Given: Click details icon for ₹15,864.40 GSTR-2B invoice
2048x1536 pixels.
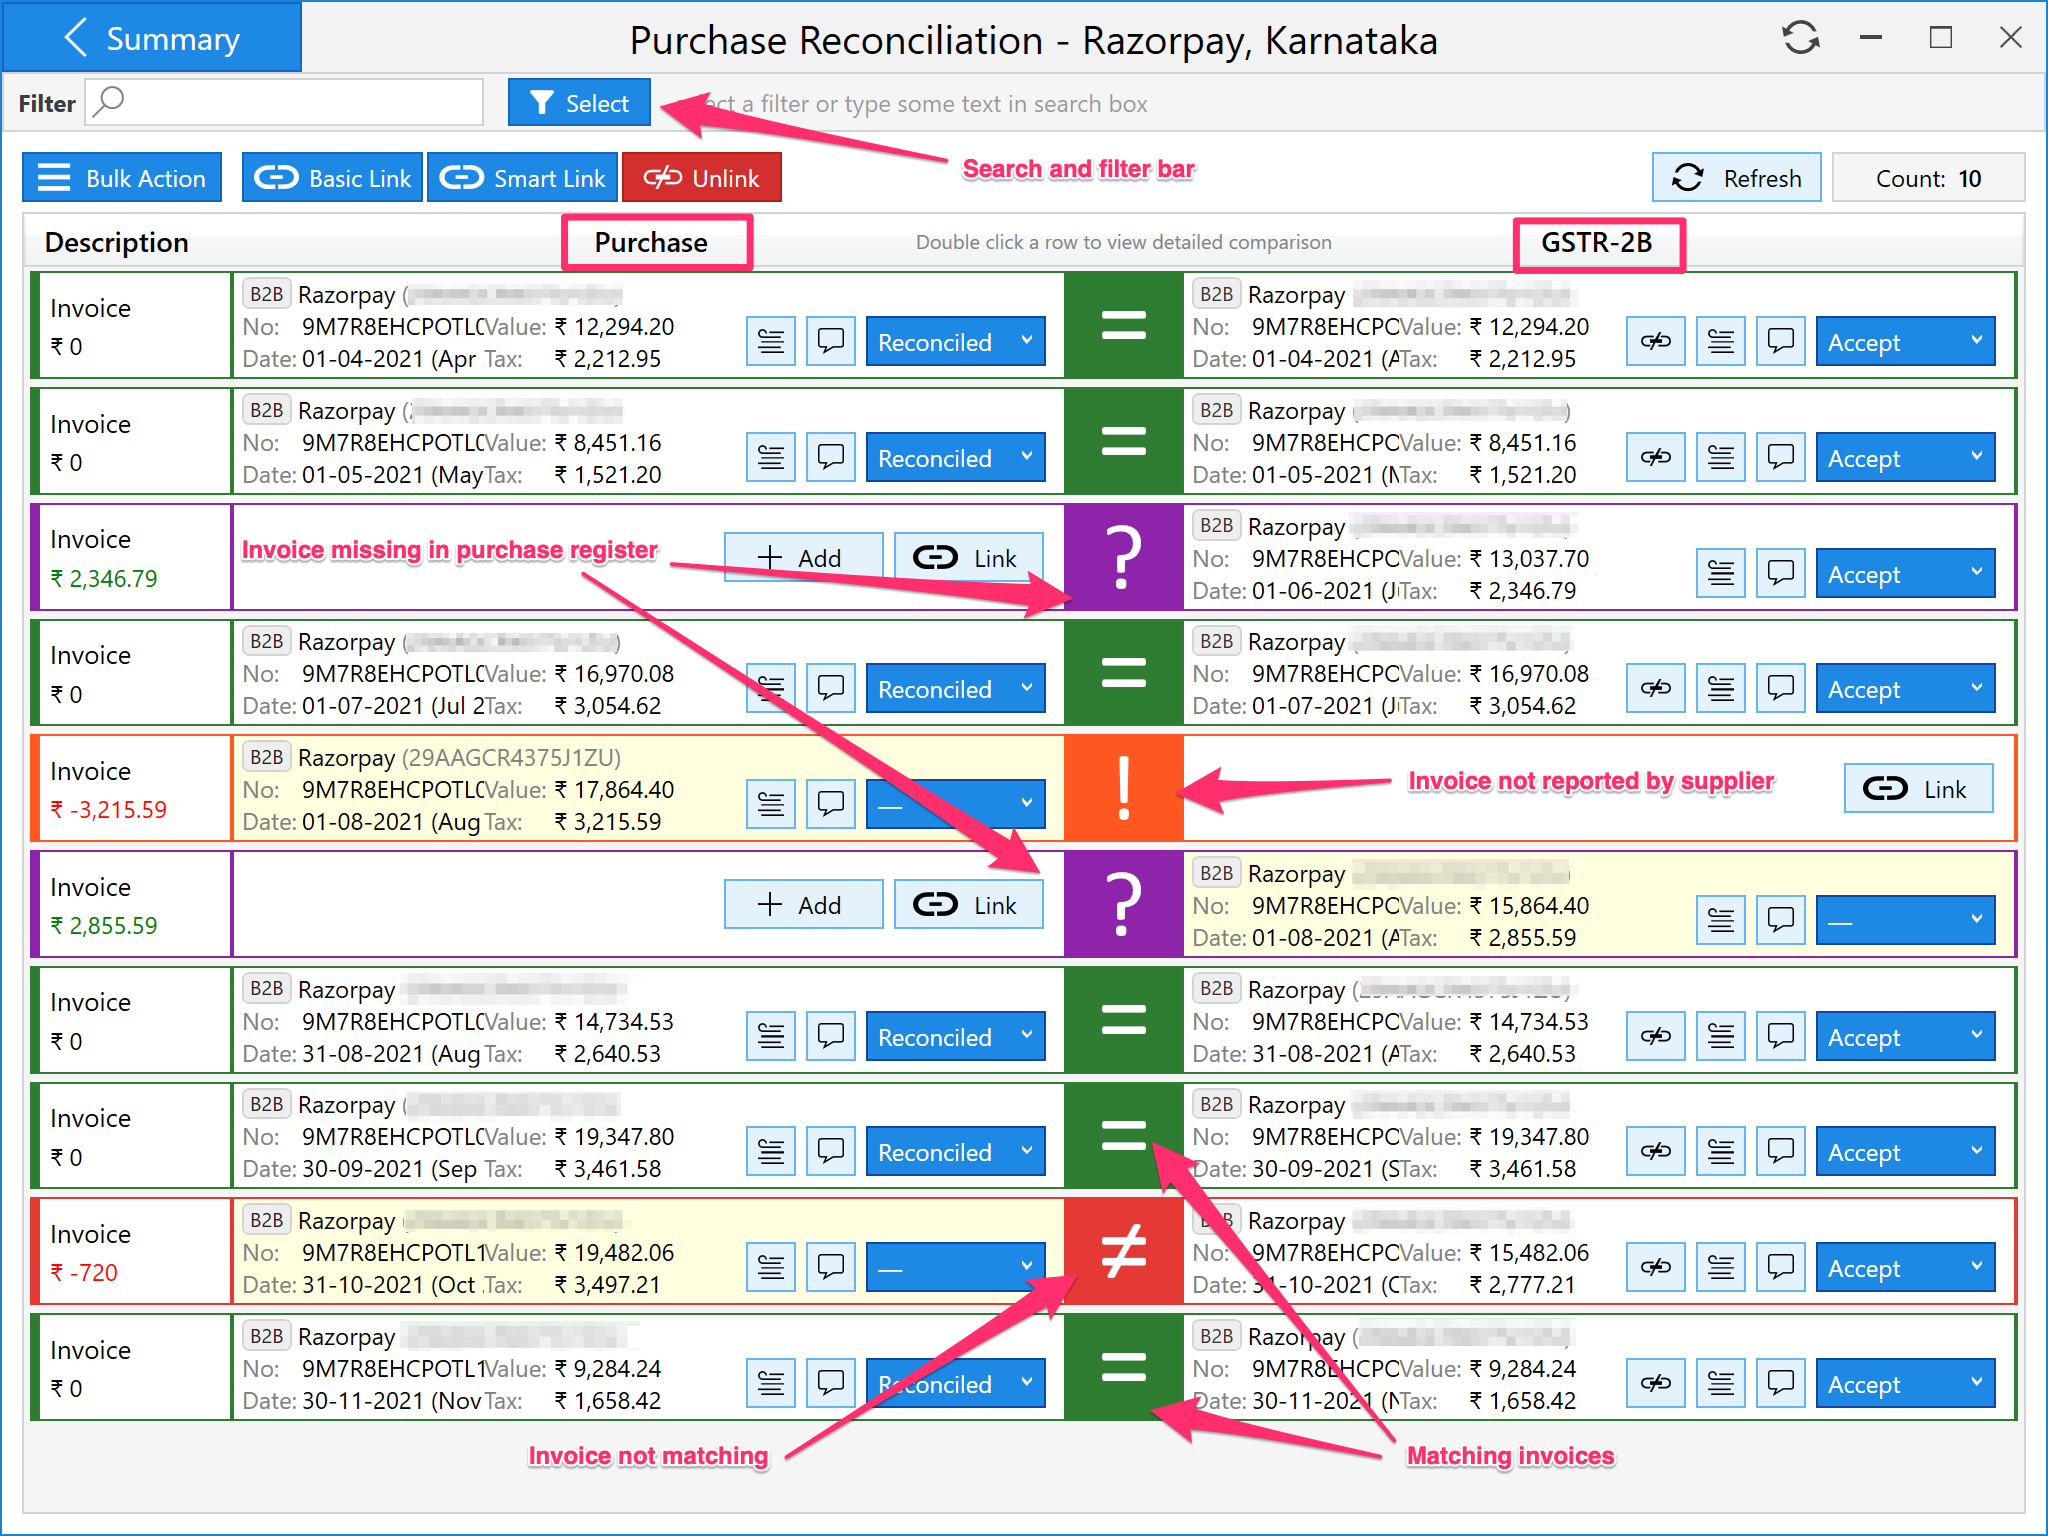Looking at the screenshot, I should 1720,920.
